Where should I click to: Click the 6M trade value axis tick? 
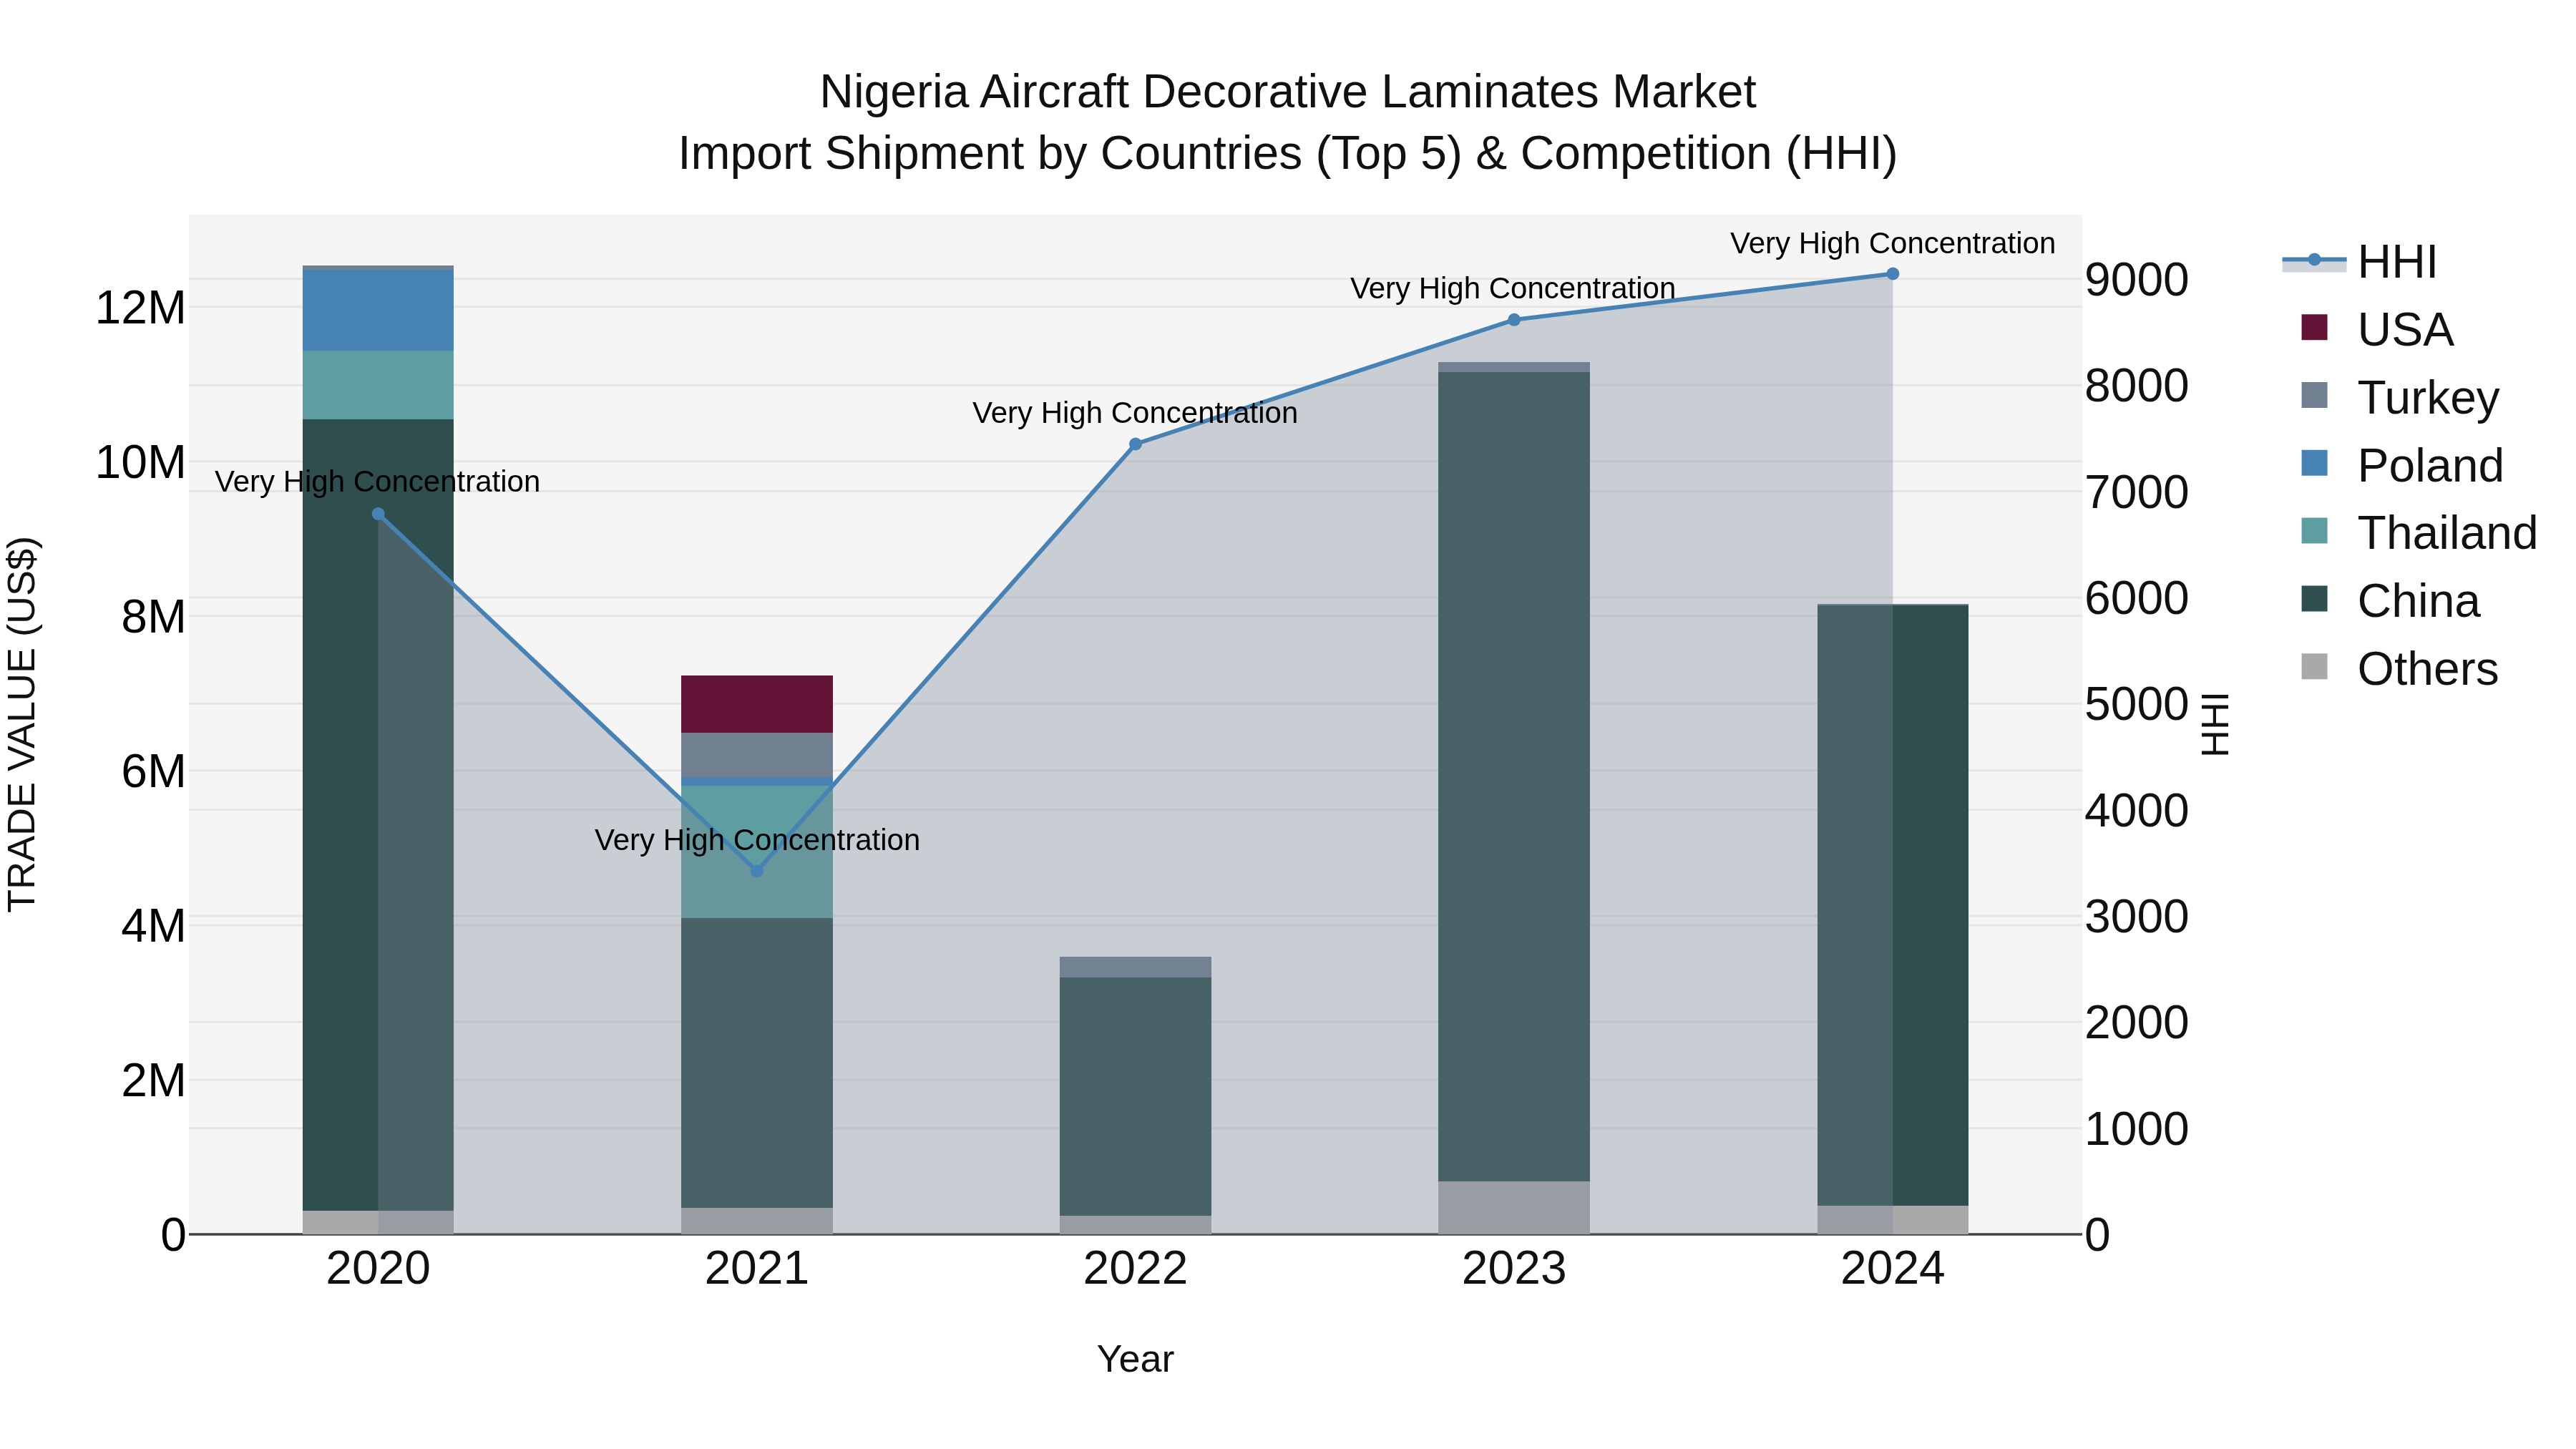click(x=153, y=772)
